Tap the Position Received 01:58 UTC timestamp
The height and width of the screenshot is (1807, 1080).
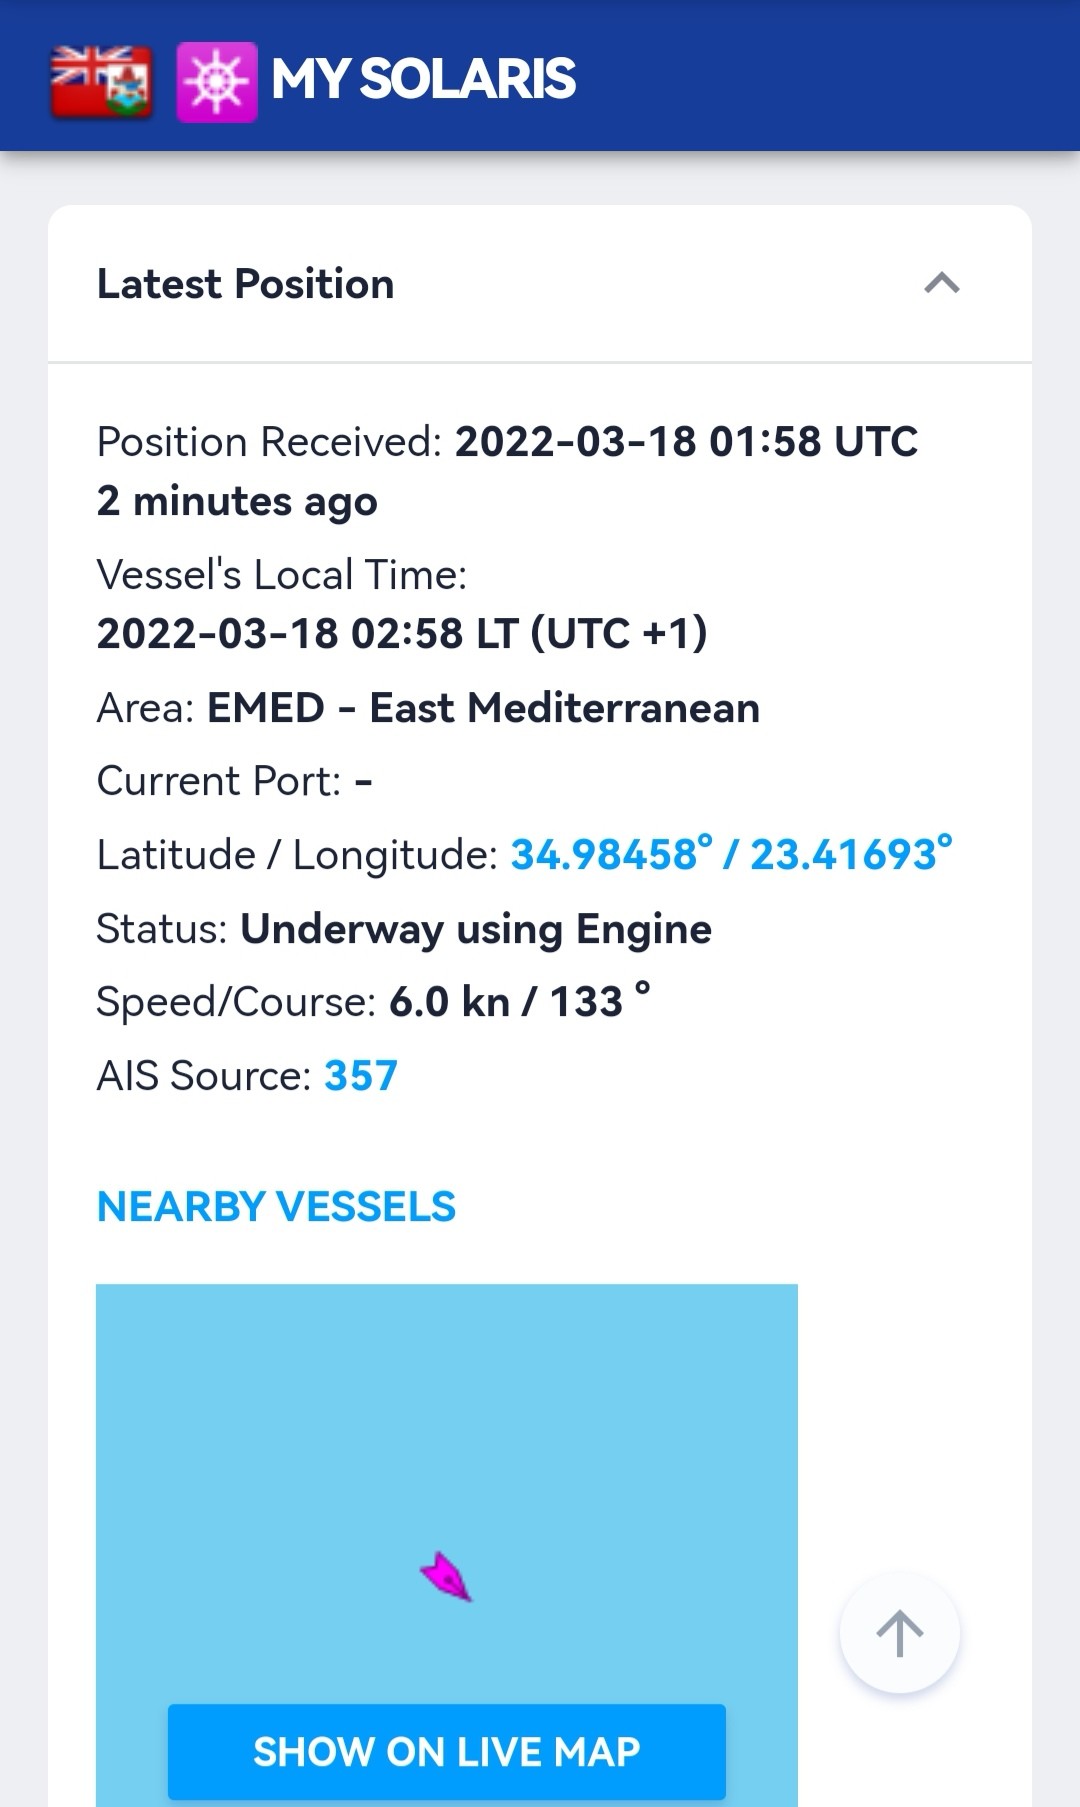[x=686, y=442]
